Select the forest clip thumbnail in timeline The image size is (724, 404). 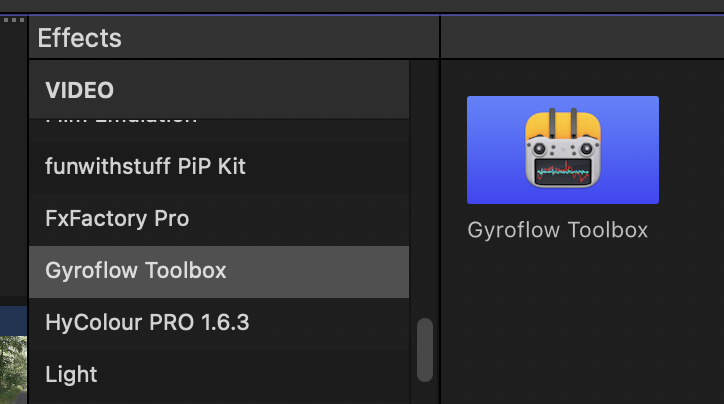pyautogui.click(x=13, y=369)
